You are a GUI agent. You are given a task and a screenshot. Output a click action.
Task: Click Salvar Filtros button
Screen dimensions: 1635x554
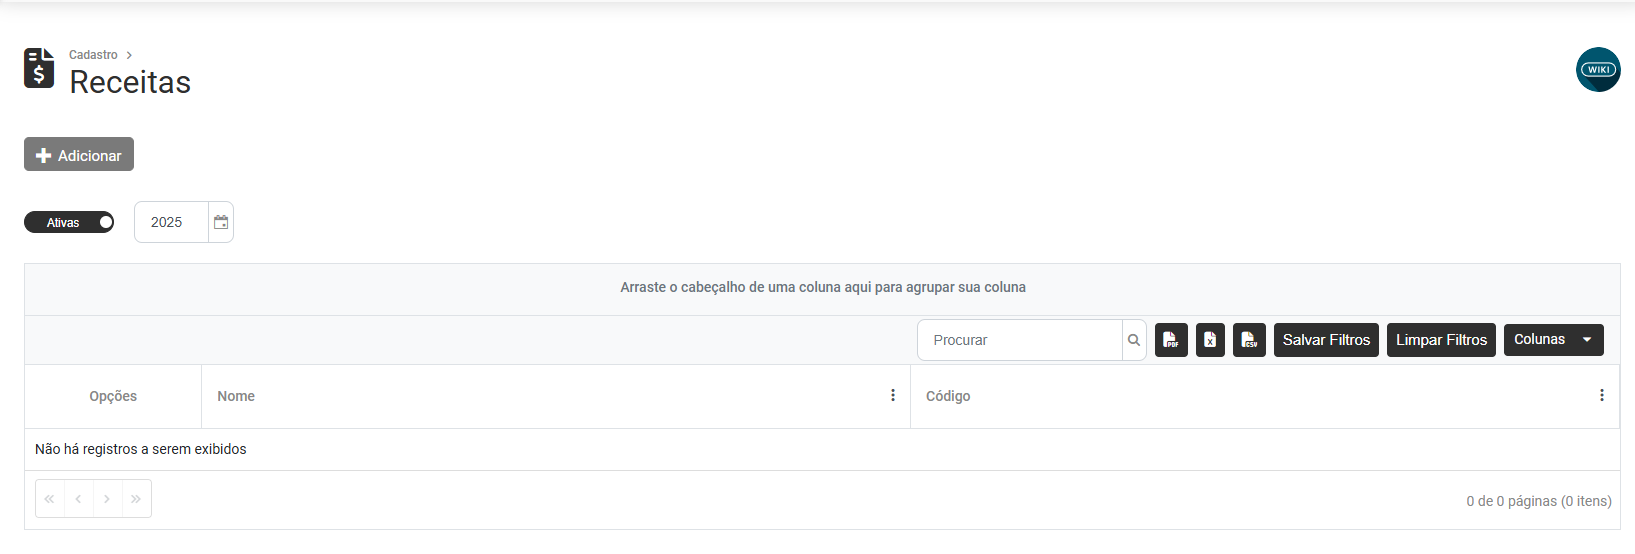[x=1326, y=340]
